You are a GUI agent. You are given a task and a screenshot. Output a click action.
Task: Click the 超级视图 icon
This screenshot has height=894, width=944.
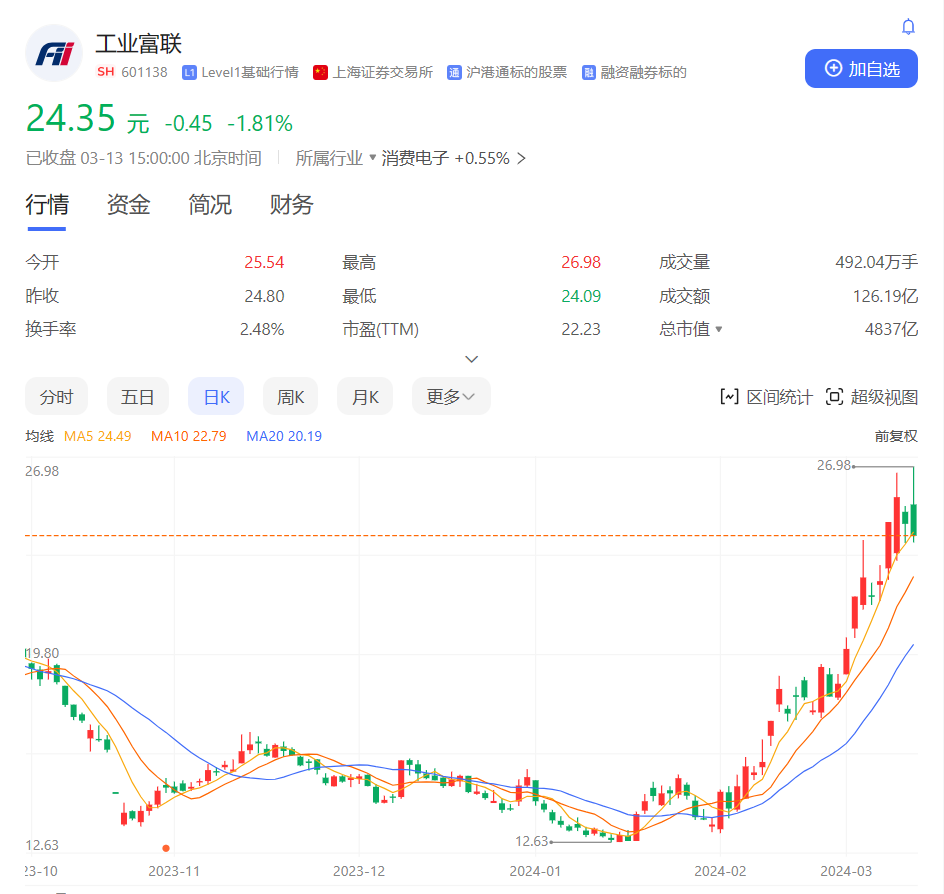click(x=834, y=397)
